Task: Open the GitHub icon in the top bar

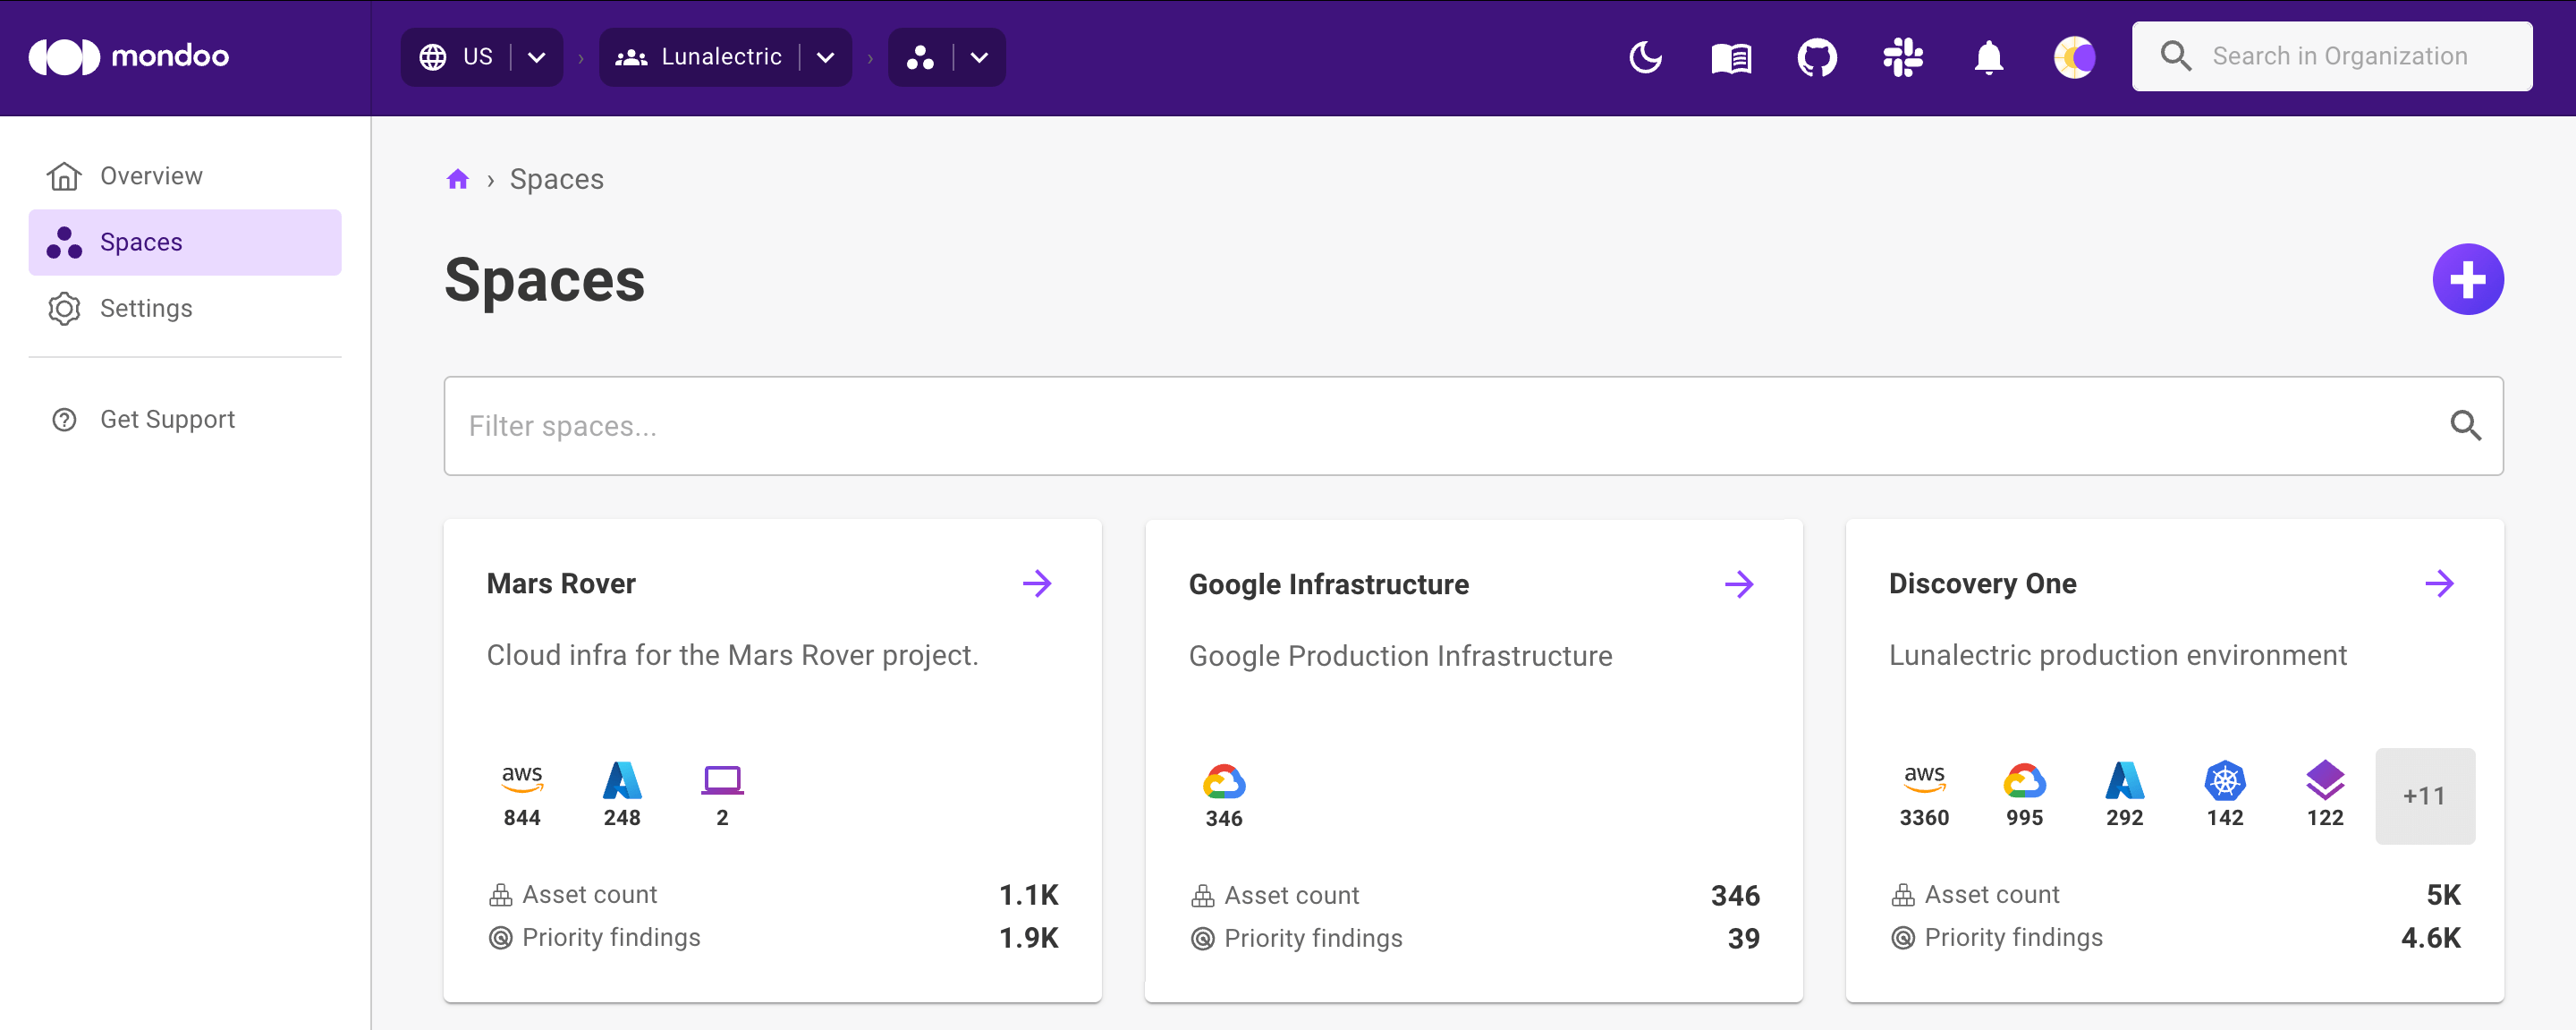Action: click(1816, 57)
